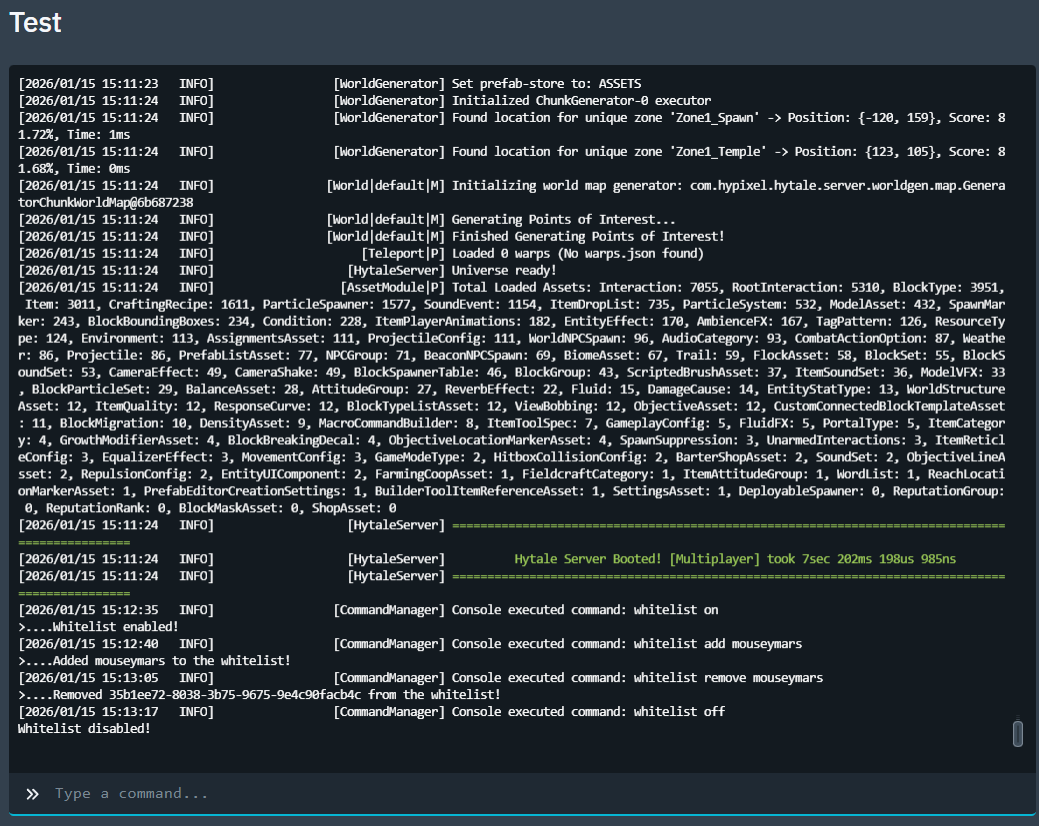Image resolution: width=1039 pixels, height=826 pixels.
Task: Click the "Test" server title heading
Action: 36,24
